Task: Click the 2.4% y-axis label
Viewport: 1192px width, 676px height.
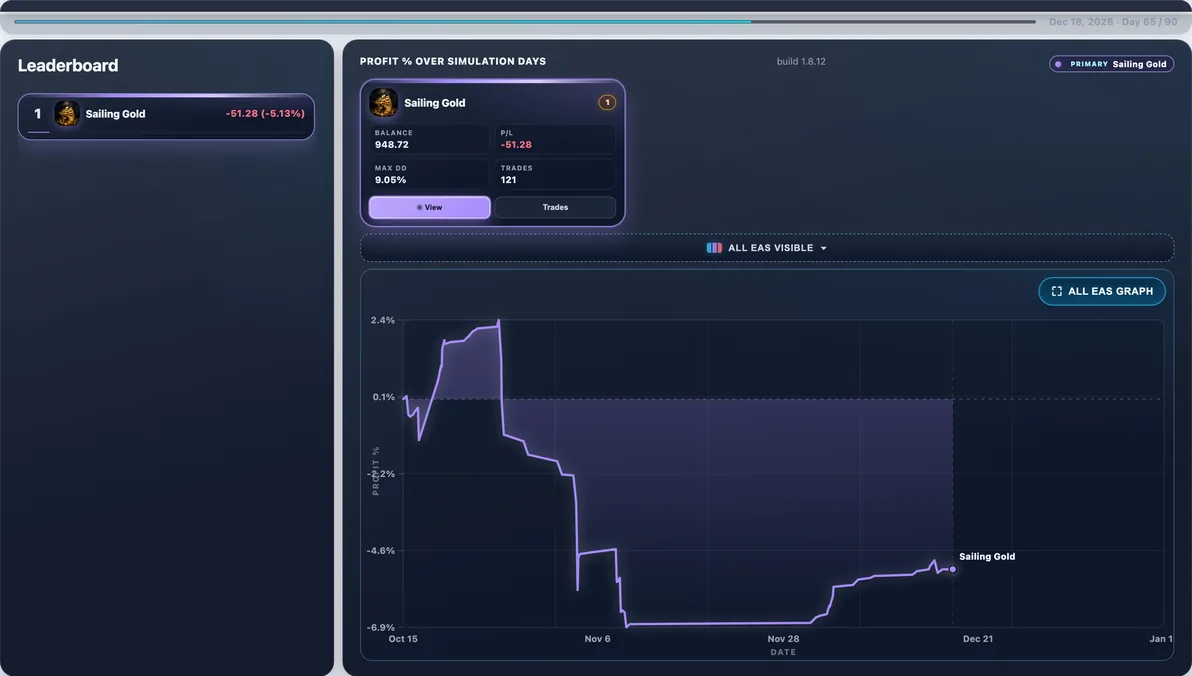Action: coord(382,320)
